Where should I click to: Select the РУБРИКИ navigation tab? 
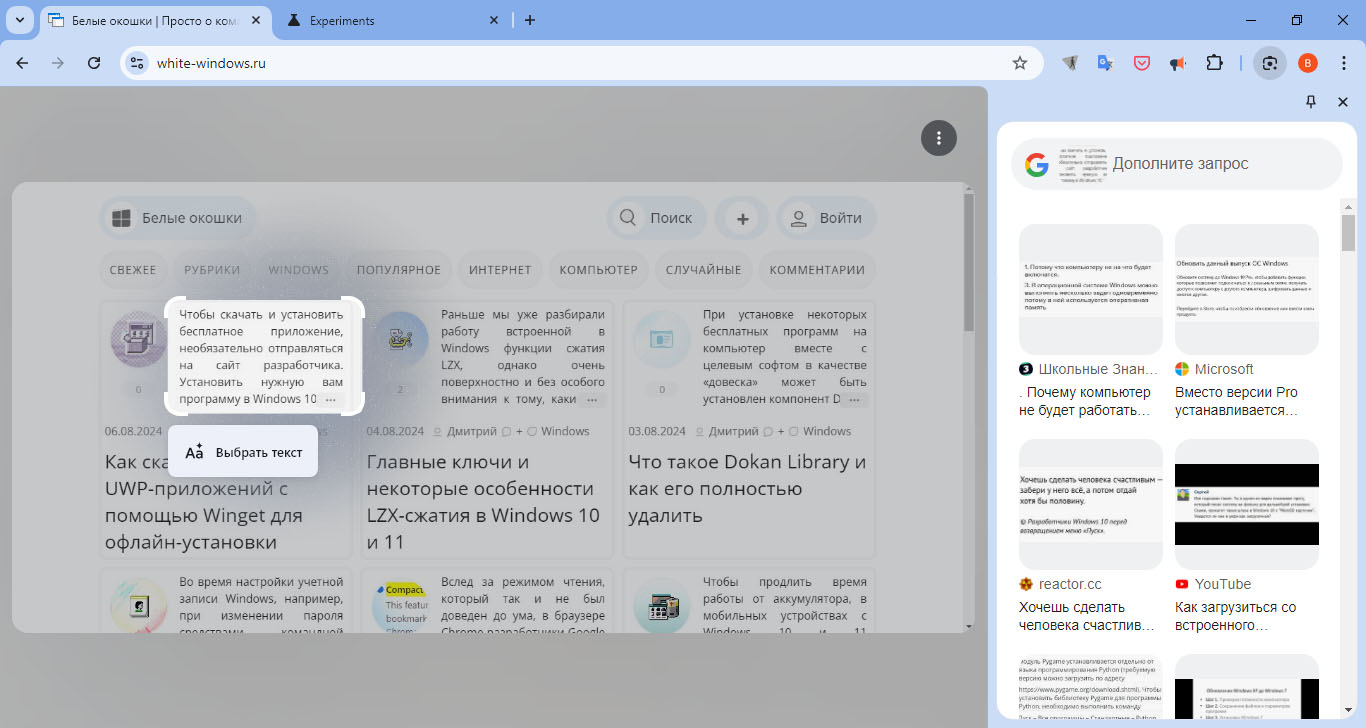(x=212, y=270)
